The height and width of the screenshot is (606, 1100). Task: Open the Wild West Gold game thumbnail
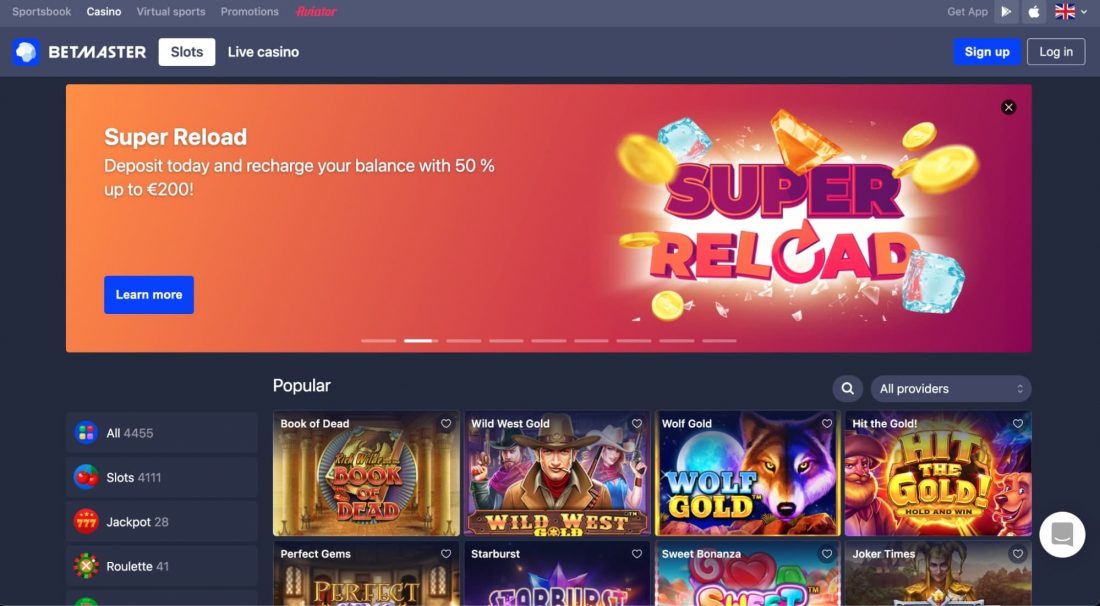(557, 473)
